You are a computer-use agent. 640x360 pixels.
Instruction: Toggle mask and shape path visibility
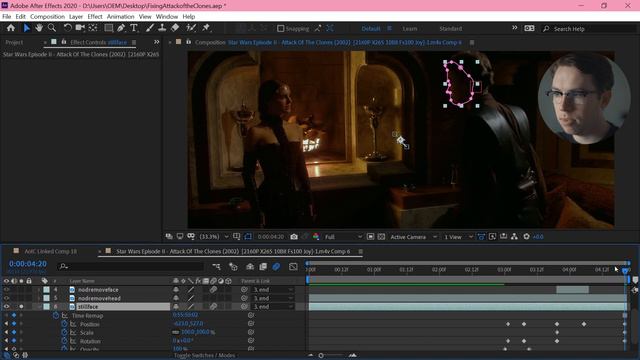click(x=248, y=237)
